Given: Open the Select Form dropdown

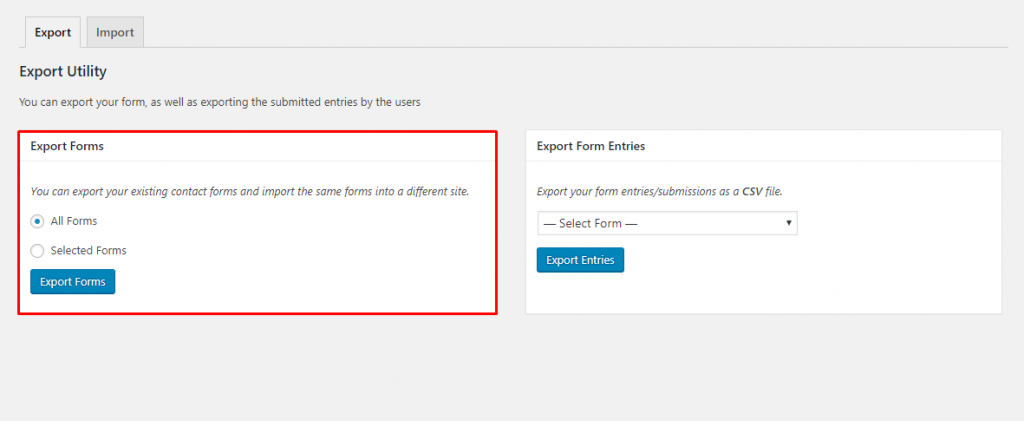Looking at the screenshot, I should tap(667, 223).
